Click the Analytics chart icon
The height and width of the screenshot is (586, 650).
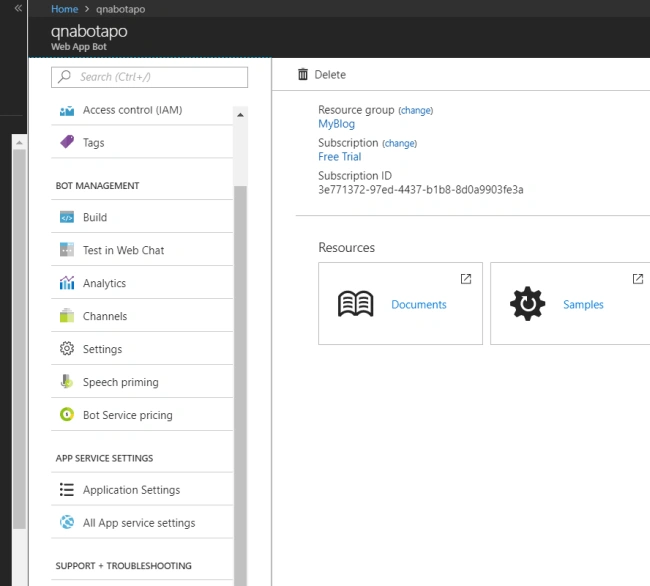67,283
